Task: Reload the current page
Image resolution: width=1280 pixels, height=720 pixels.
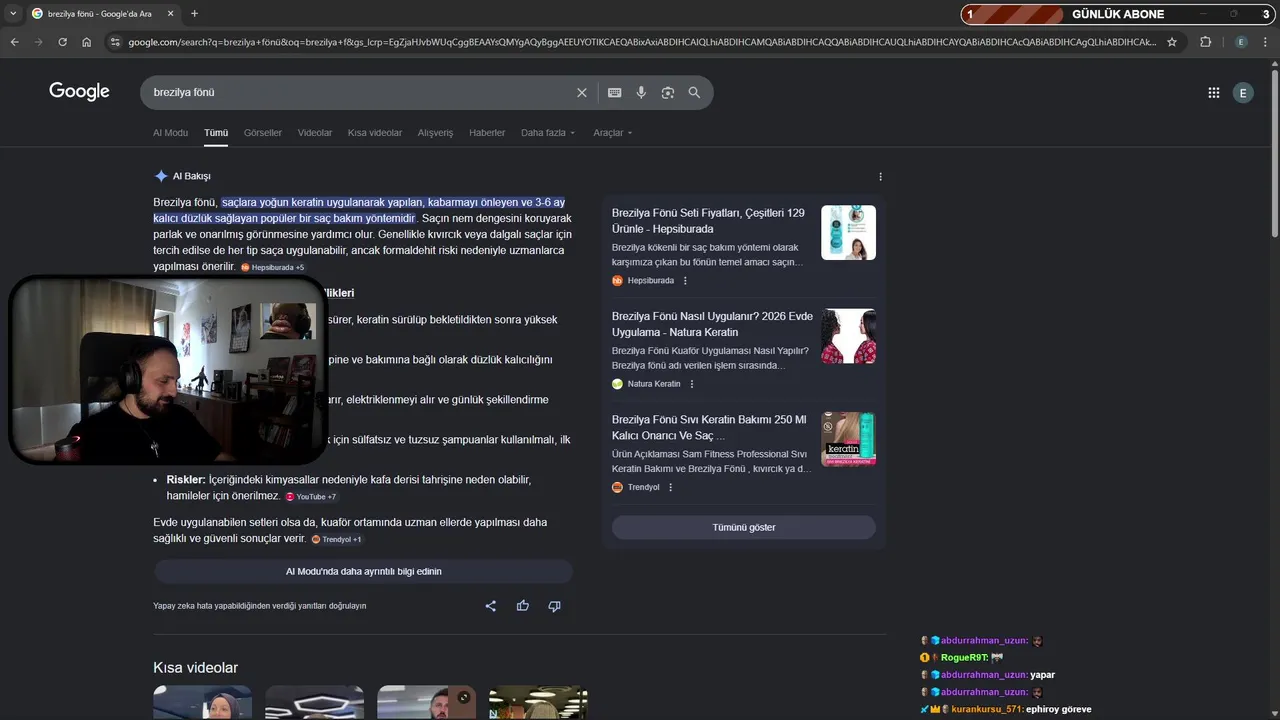Action: [x=62, y=42]
